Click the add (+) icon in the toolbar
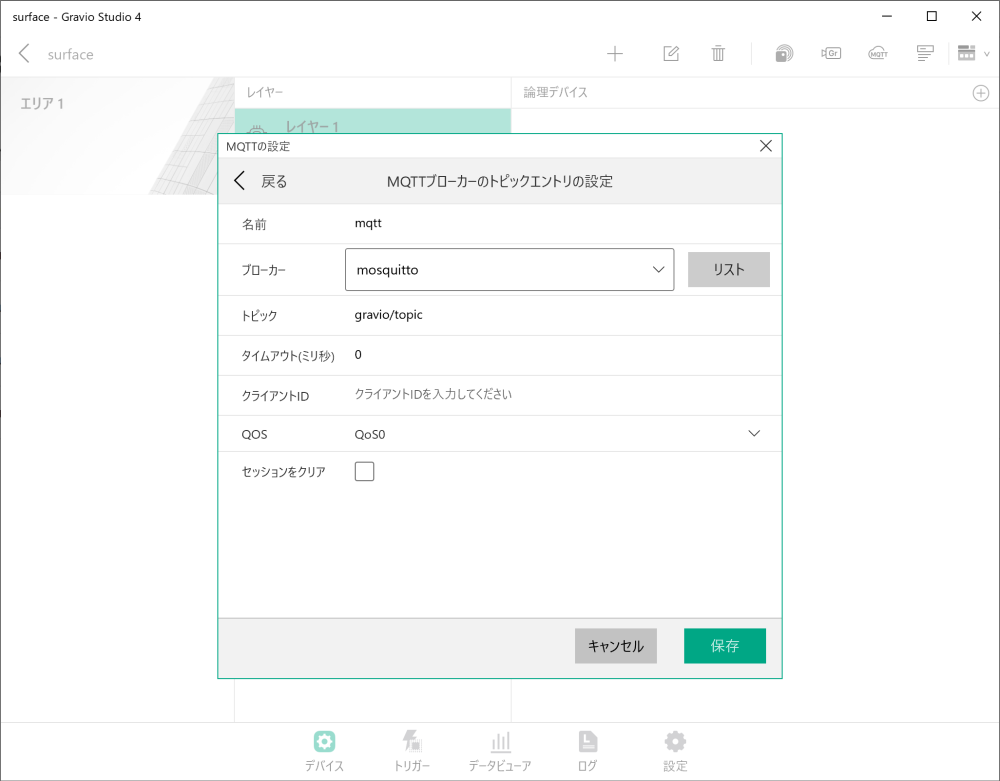Viewport: 1000px width, 781px height. click(614, 52)
